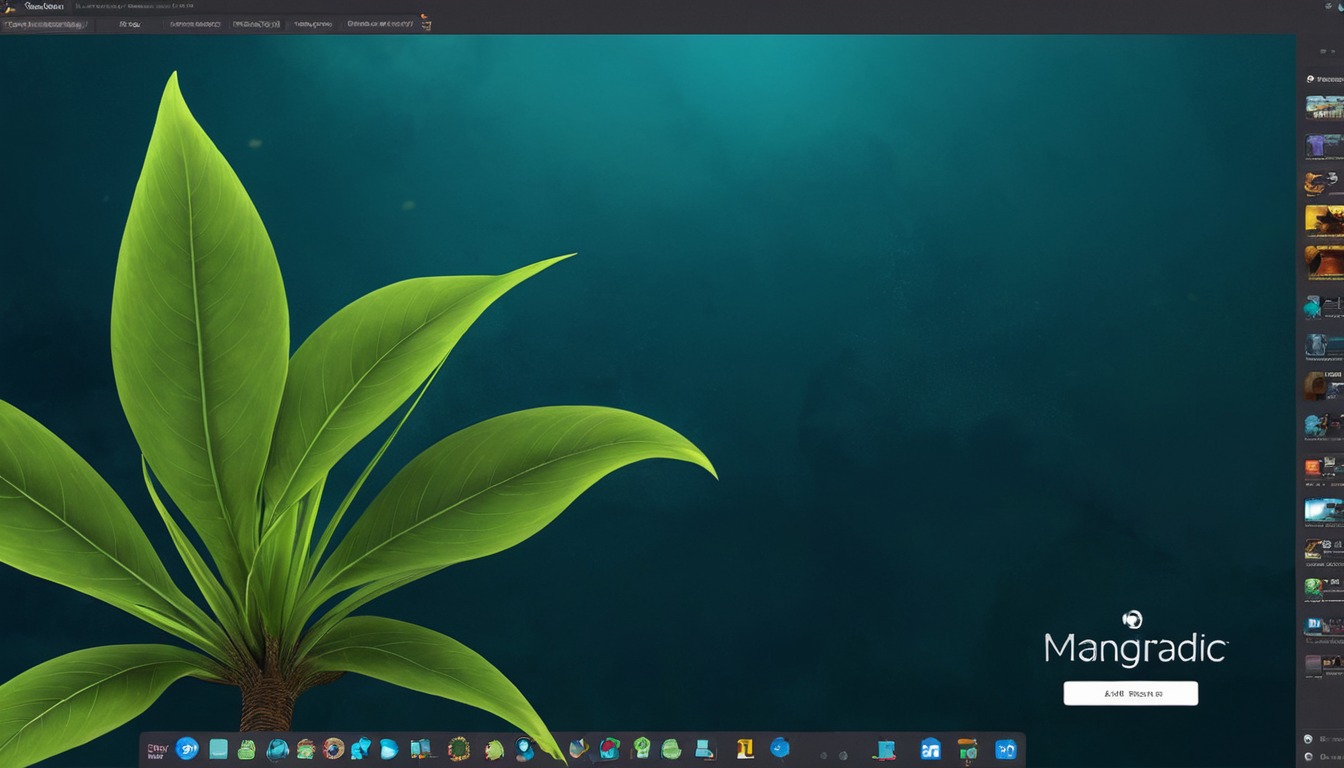The width and height of the screenshot is (1344, 768).
Task: Select the yellow thumbnail with dark silhouette
Action: pyautogui.click(x=1325, y=220)
